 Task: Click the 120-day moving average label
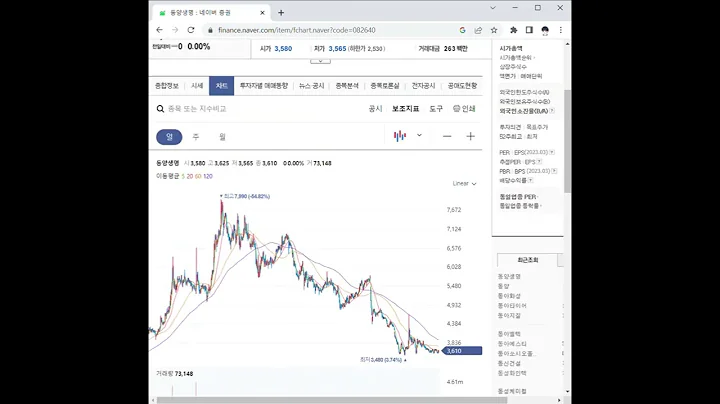208,176
